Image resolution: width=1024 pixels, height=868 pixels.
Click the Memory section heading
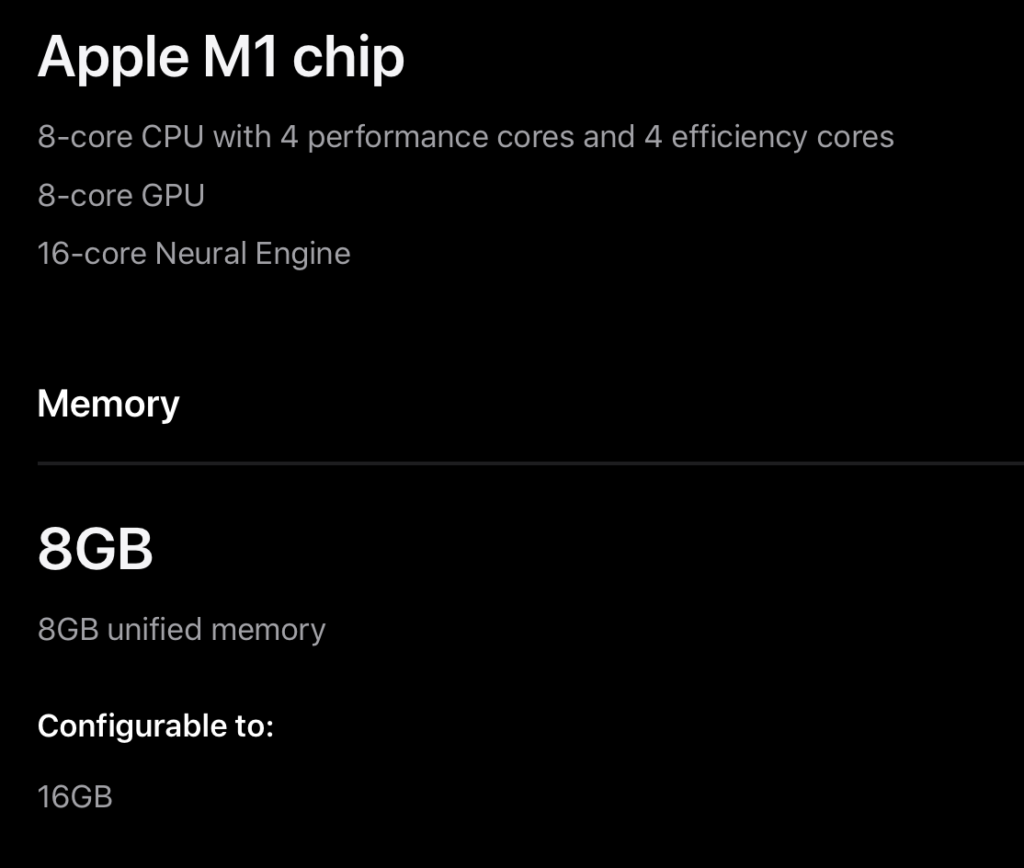(x=108, y=405)
